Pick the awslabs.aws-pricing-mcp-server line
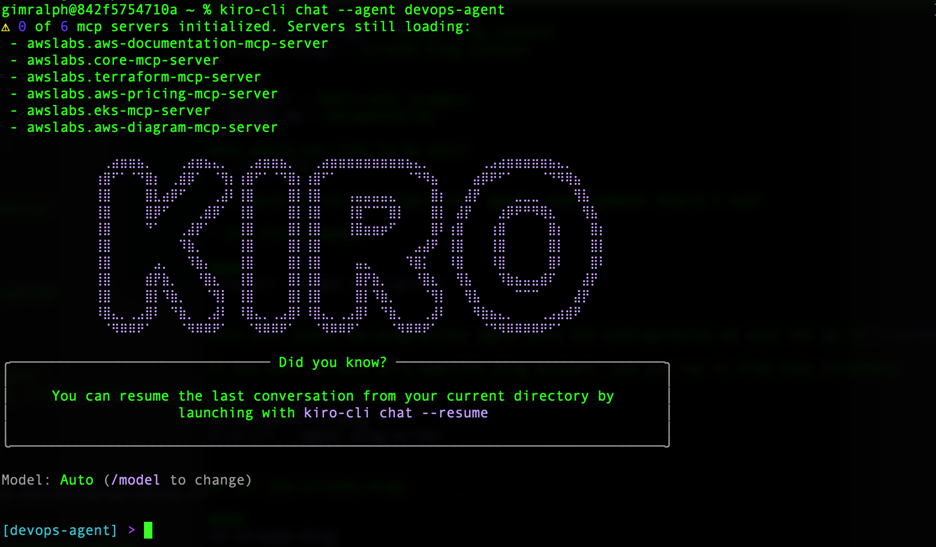 (x=152, y=94)
